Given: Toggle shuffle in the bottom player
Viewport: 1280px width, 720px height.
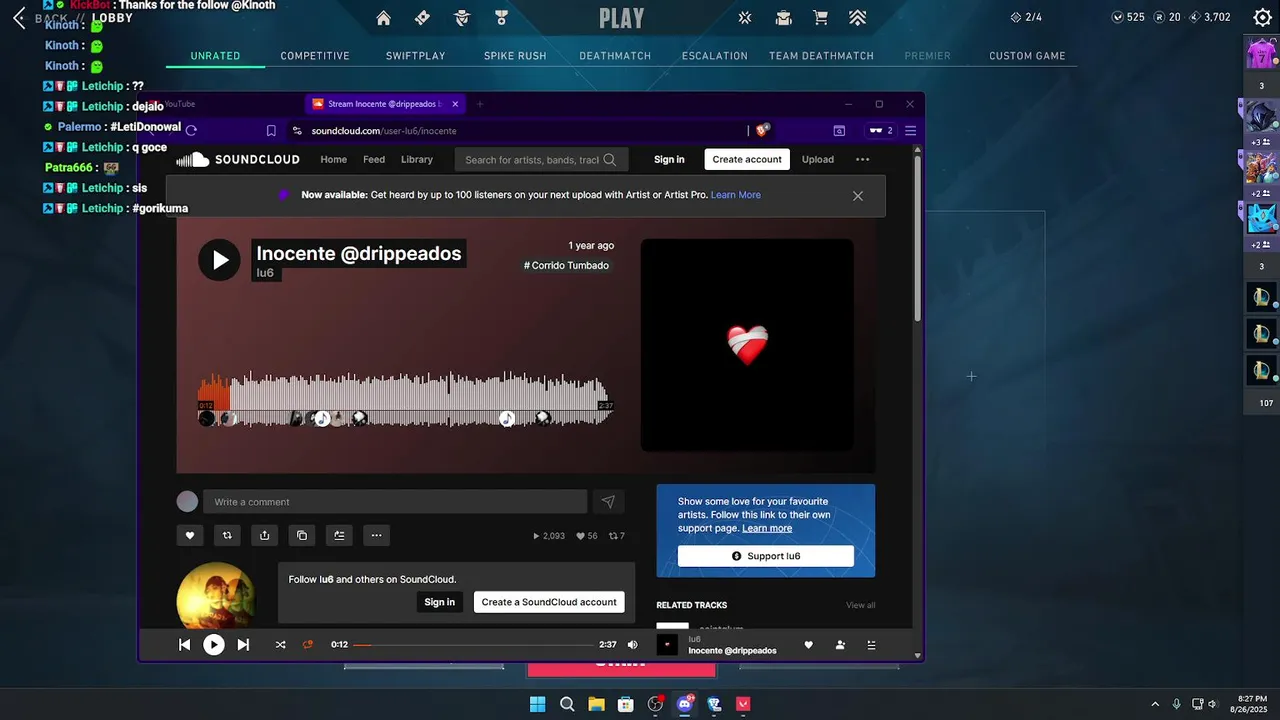Looking at the screenshot, I should pyautogui.click(x=280, y=645).
